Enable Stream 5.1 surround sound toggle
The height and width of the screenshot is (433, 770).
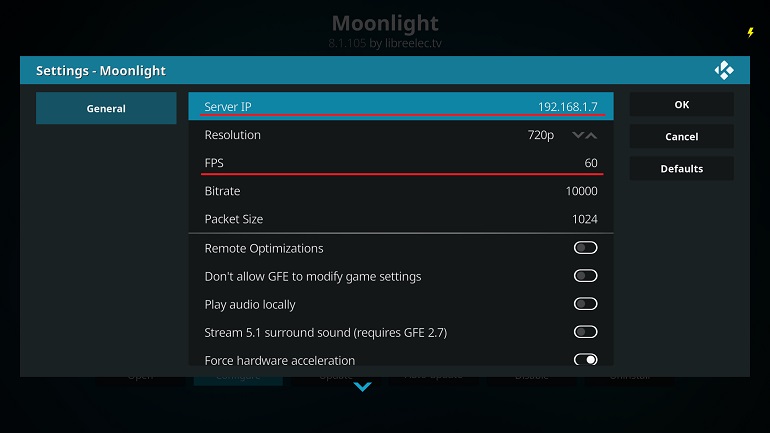[585, 332]
